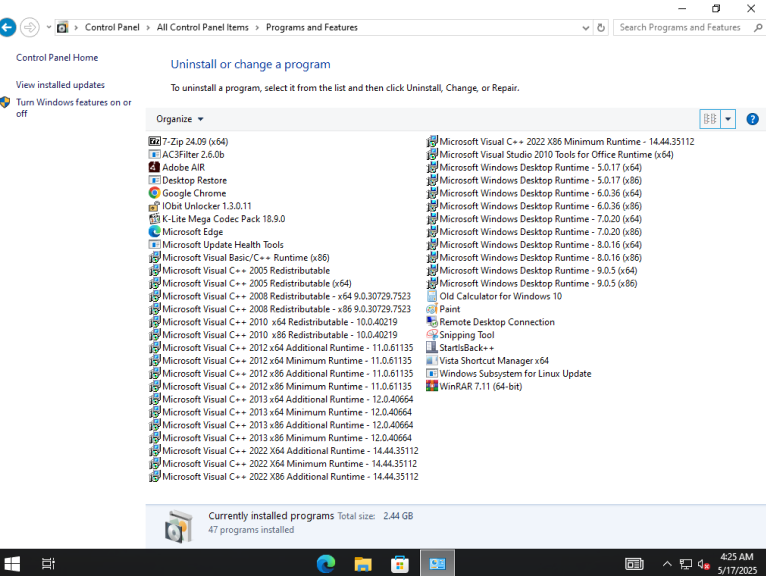Open the recent locations dropdown arrow
Screen dimensions: 766x576
(x=48, y=27)
